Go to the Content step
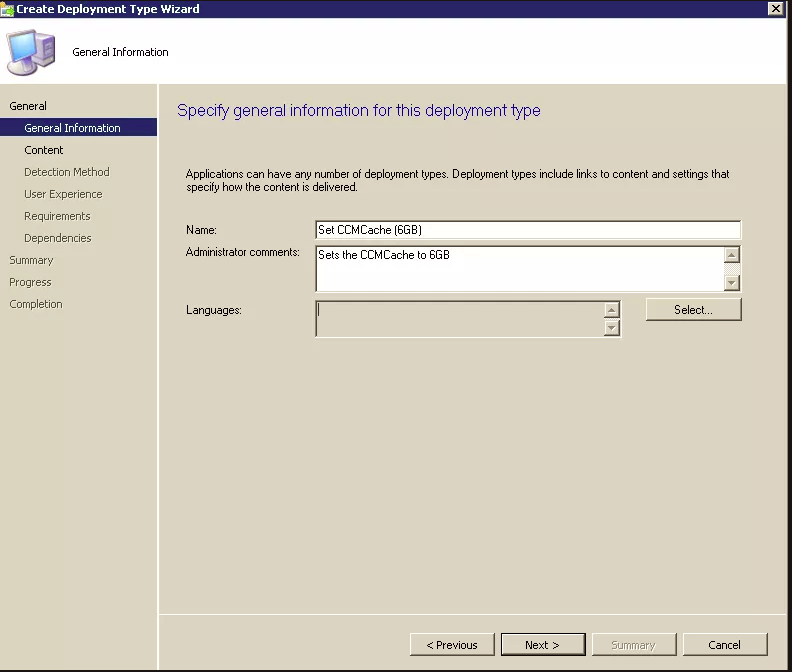Image resolution: width=792 pixels, height=672 pixels. (43, 150)
